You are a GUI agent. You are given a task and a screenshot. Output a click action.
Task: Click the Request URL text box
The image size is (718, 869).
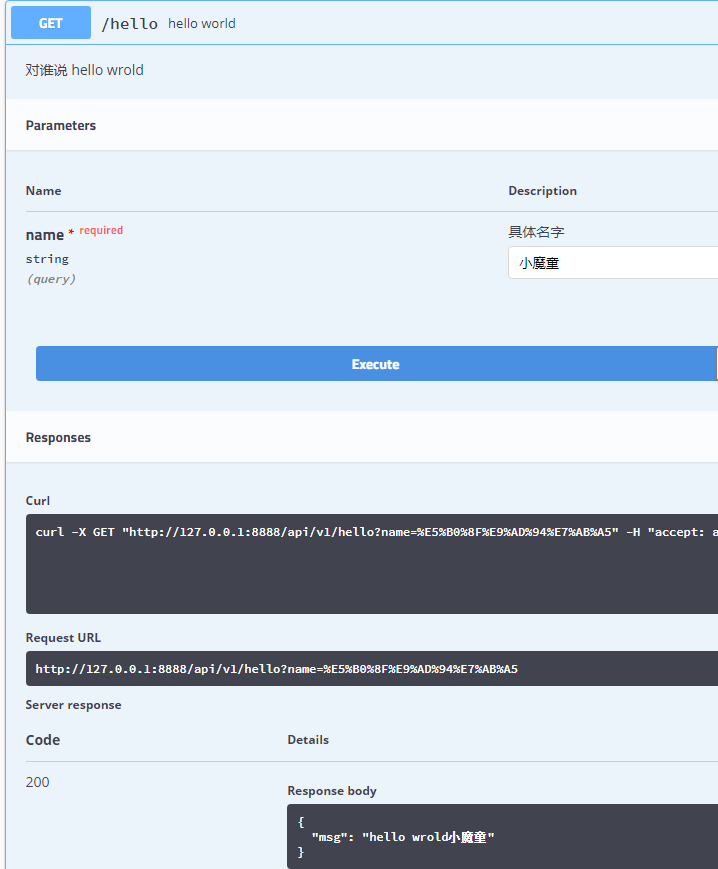[x=372, y=668]
